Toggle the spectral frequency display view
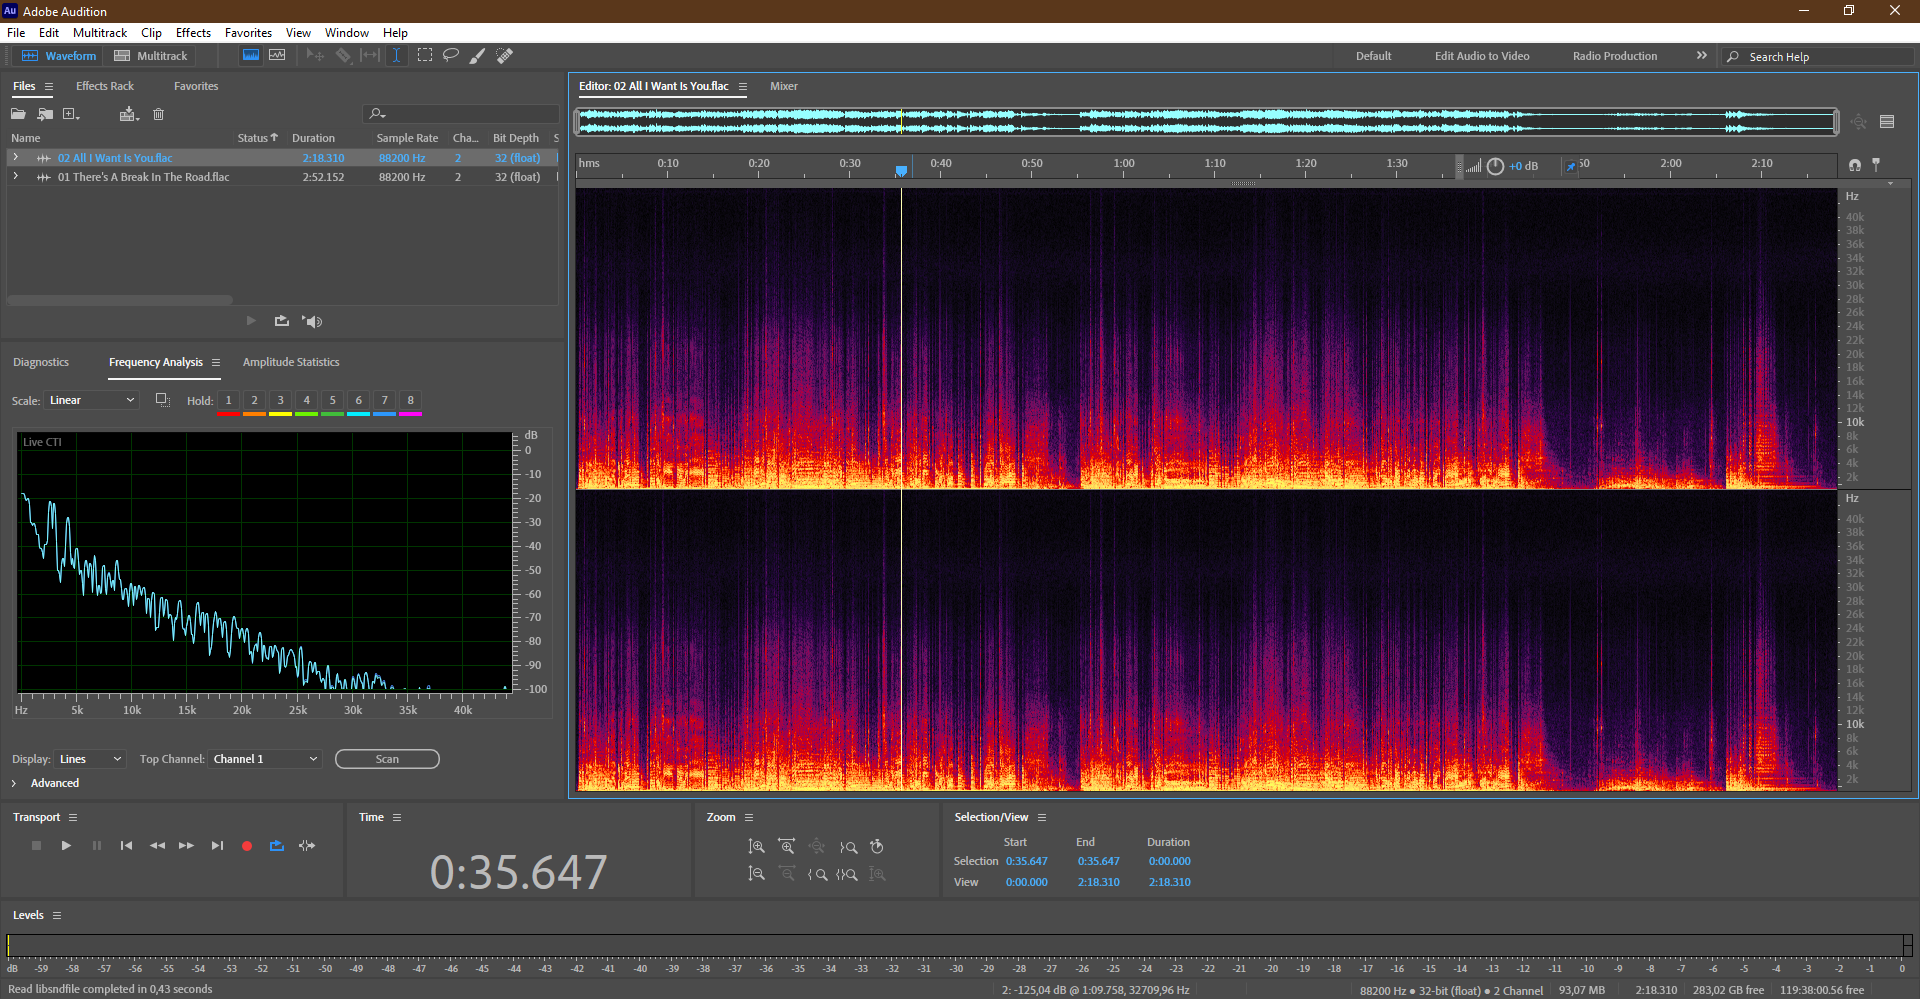Screen dimensions: 1920x999 click(251, 55)
